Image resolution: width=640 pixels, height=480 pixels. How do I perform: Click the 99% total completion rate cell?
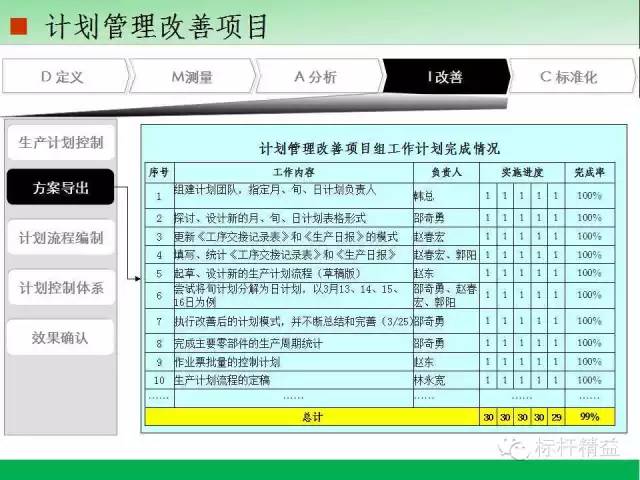pos(589,416)
